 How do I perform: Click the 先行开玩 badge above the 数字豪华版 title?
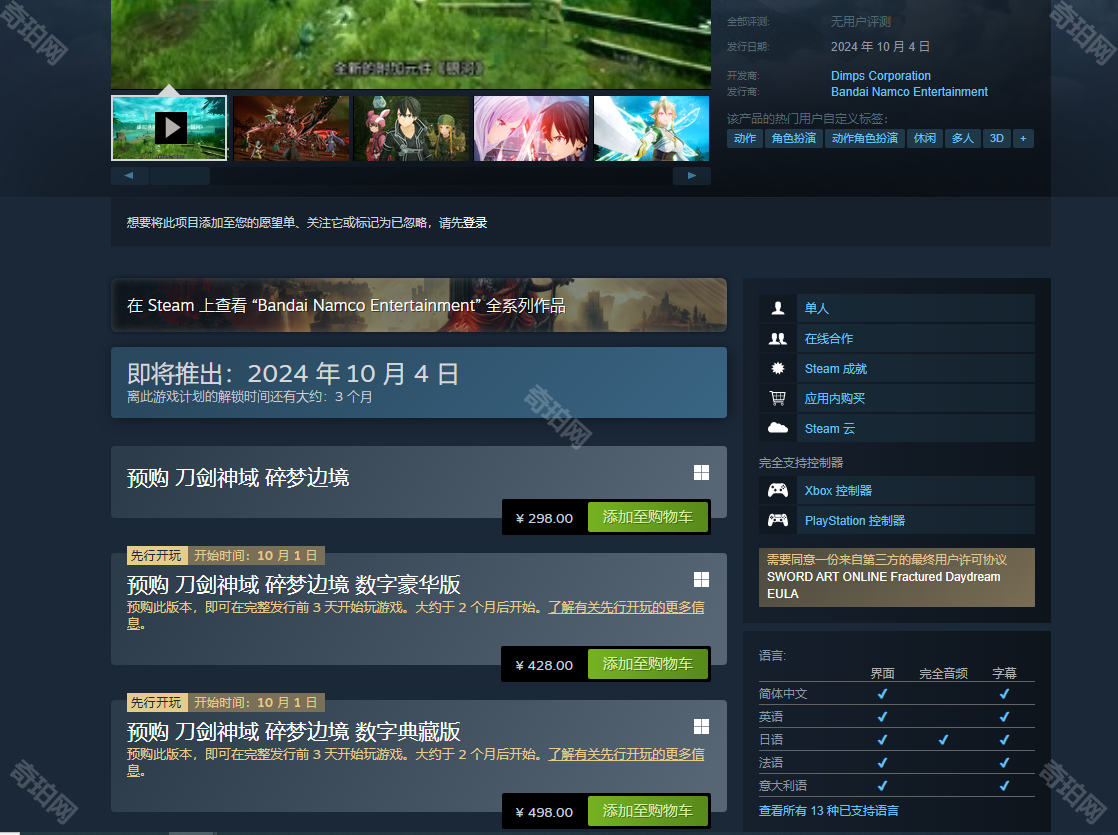click(x=157, y=555)
